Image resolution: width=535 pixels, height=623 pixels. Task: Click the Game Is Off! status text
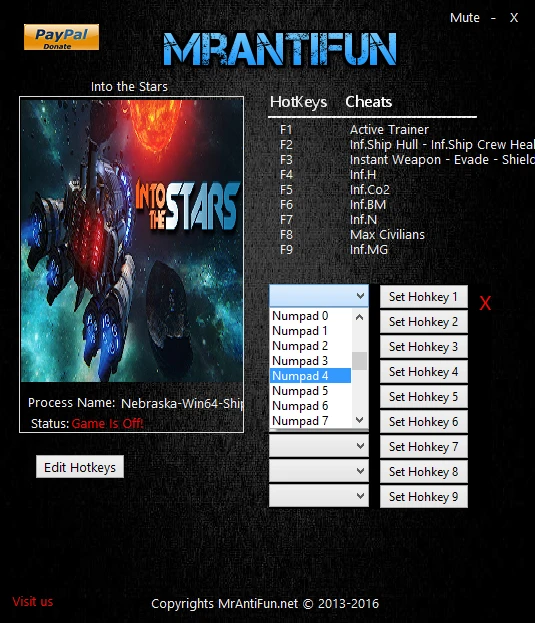(107, 424)
